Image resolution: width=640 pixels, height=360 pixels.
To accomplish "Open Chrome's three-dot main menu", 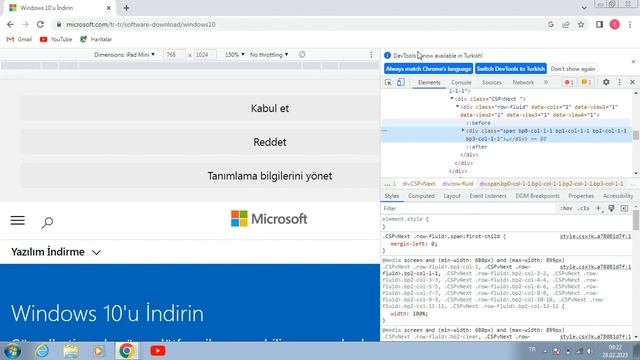I will pos(630,24).
